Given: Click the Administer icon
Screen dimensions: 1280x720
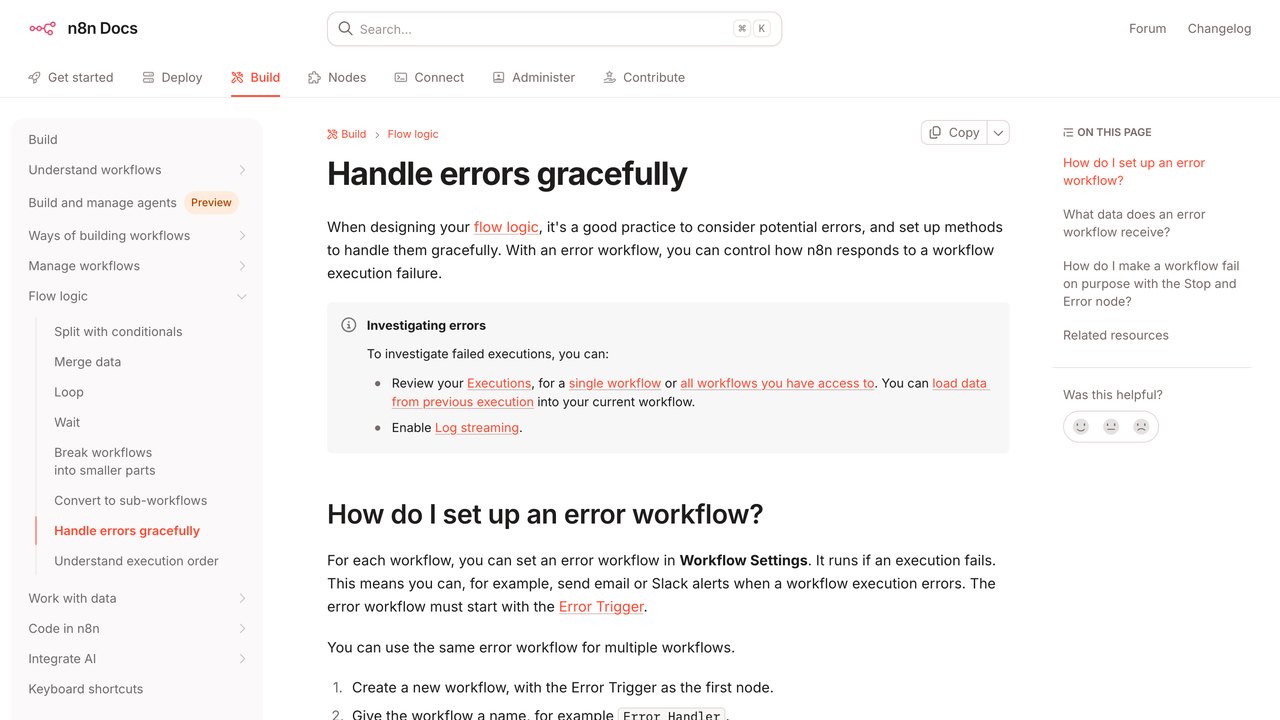Looking at the screenshot, I should click(x=499, y=77).
